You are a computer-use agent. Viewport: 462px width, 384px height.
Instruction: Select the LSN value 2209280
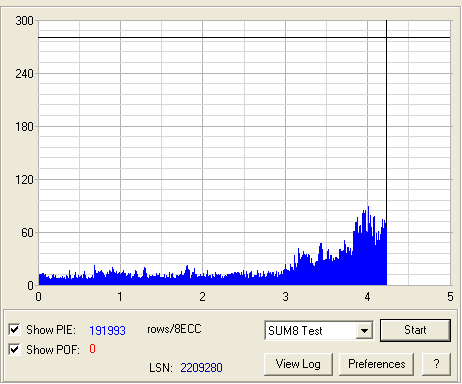[201, 368]
